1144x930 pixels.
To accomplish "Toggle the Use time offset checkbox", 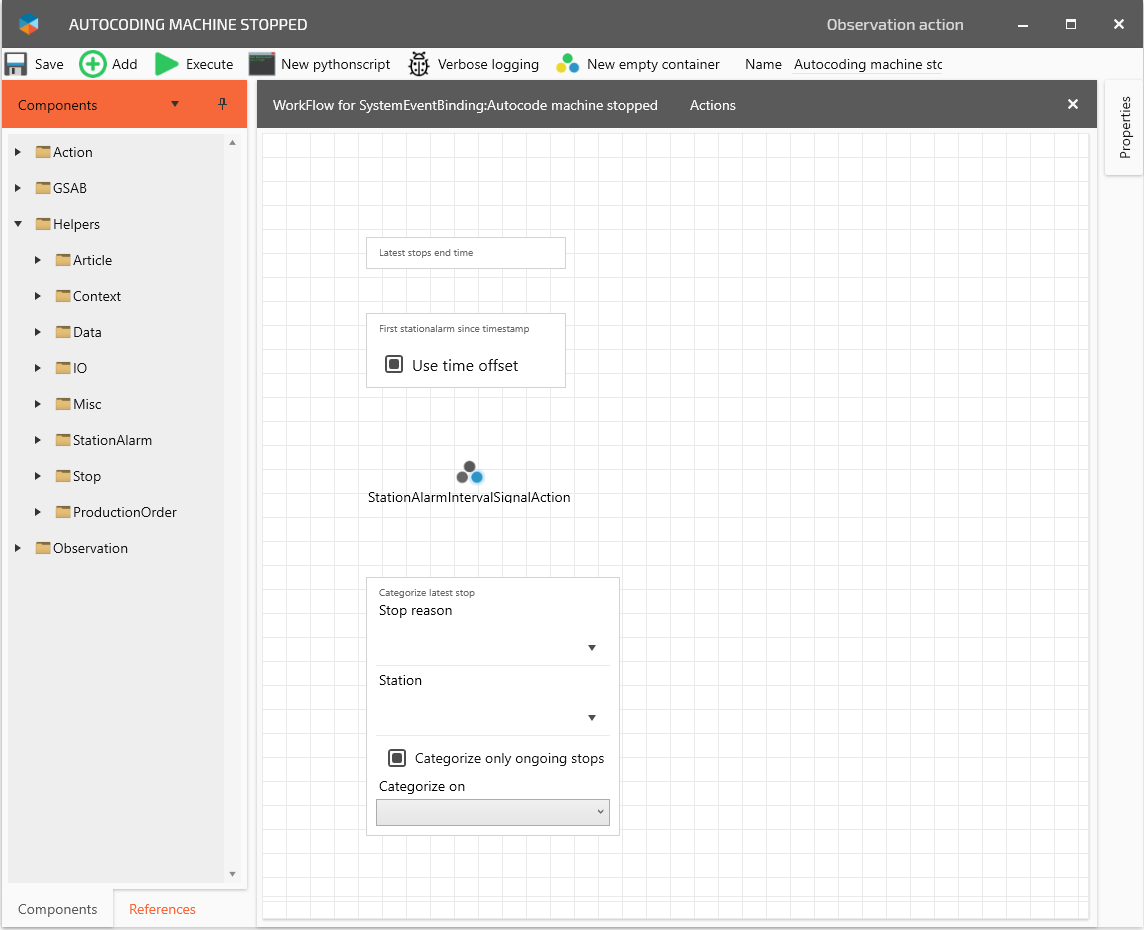I will (x=394, y=365).
